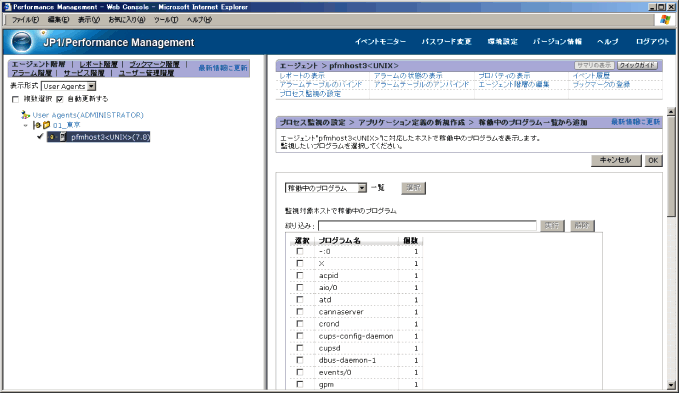Select the acpid program checkbox
The image size is (679, 393).
(300, 275)
